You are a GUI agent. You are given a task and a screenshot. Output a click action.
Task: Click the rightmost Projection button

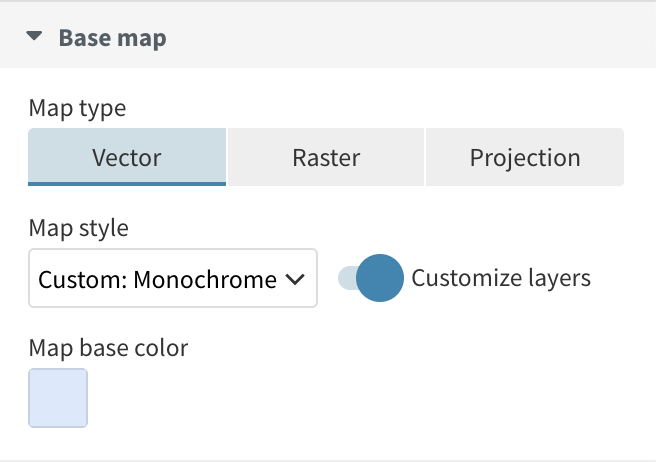click(525, 157)
